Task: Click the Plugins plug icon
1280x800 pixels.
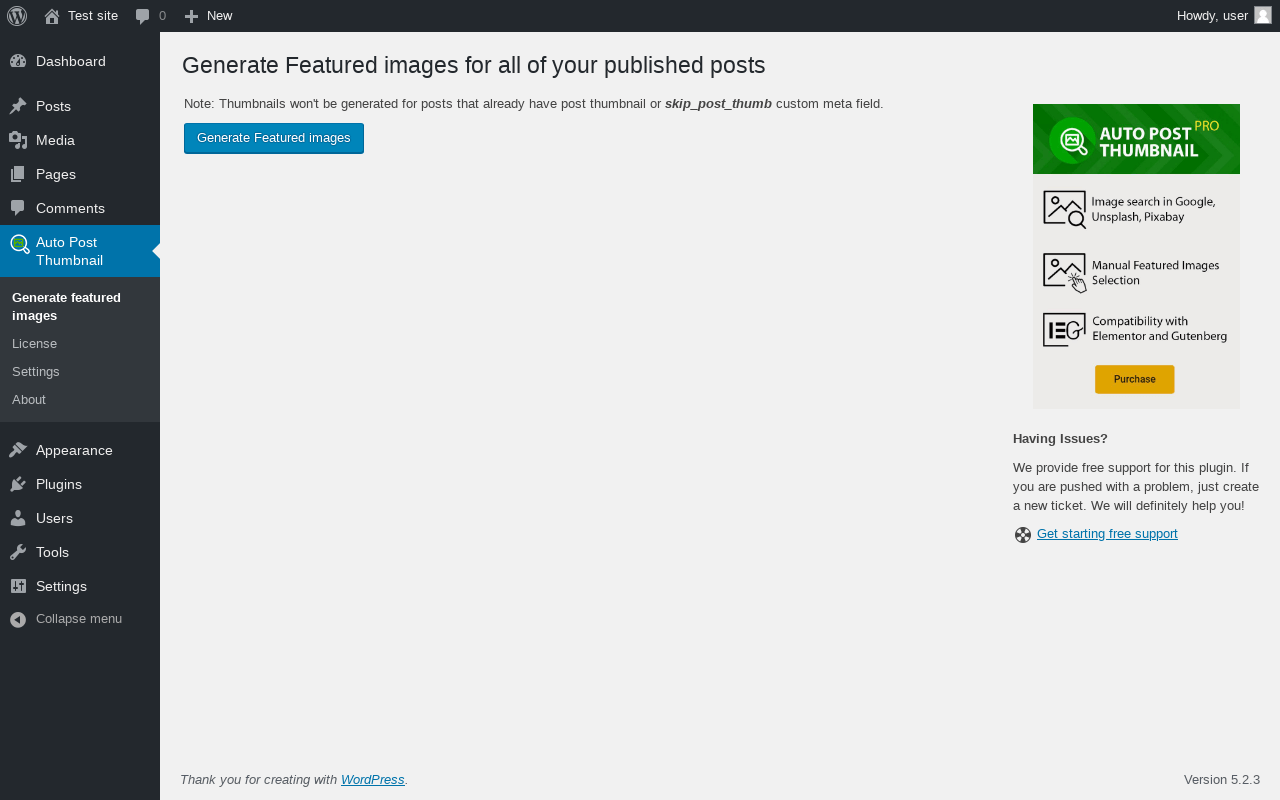Action: point(18,484)
